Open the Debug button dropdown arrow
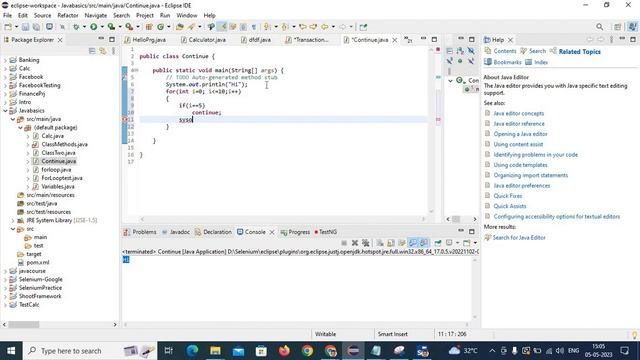 tap(84, 27)
